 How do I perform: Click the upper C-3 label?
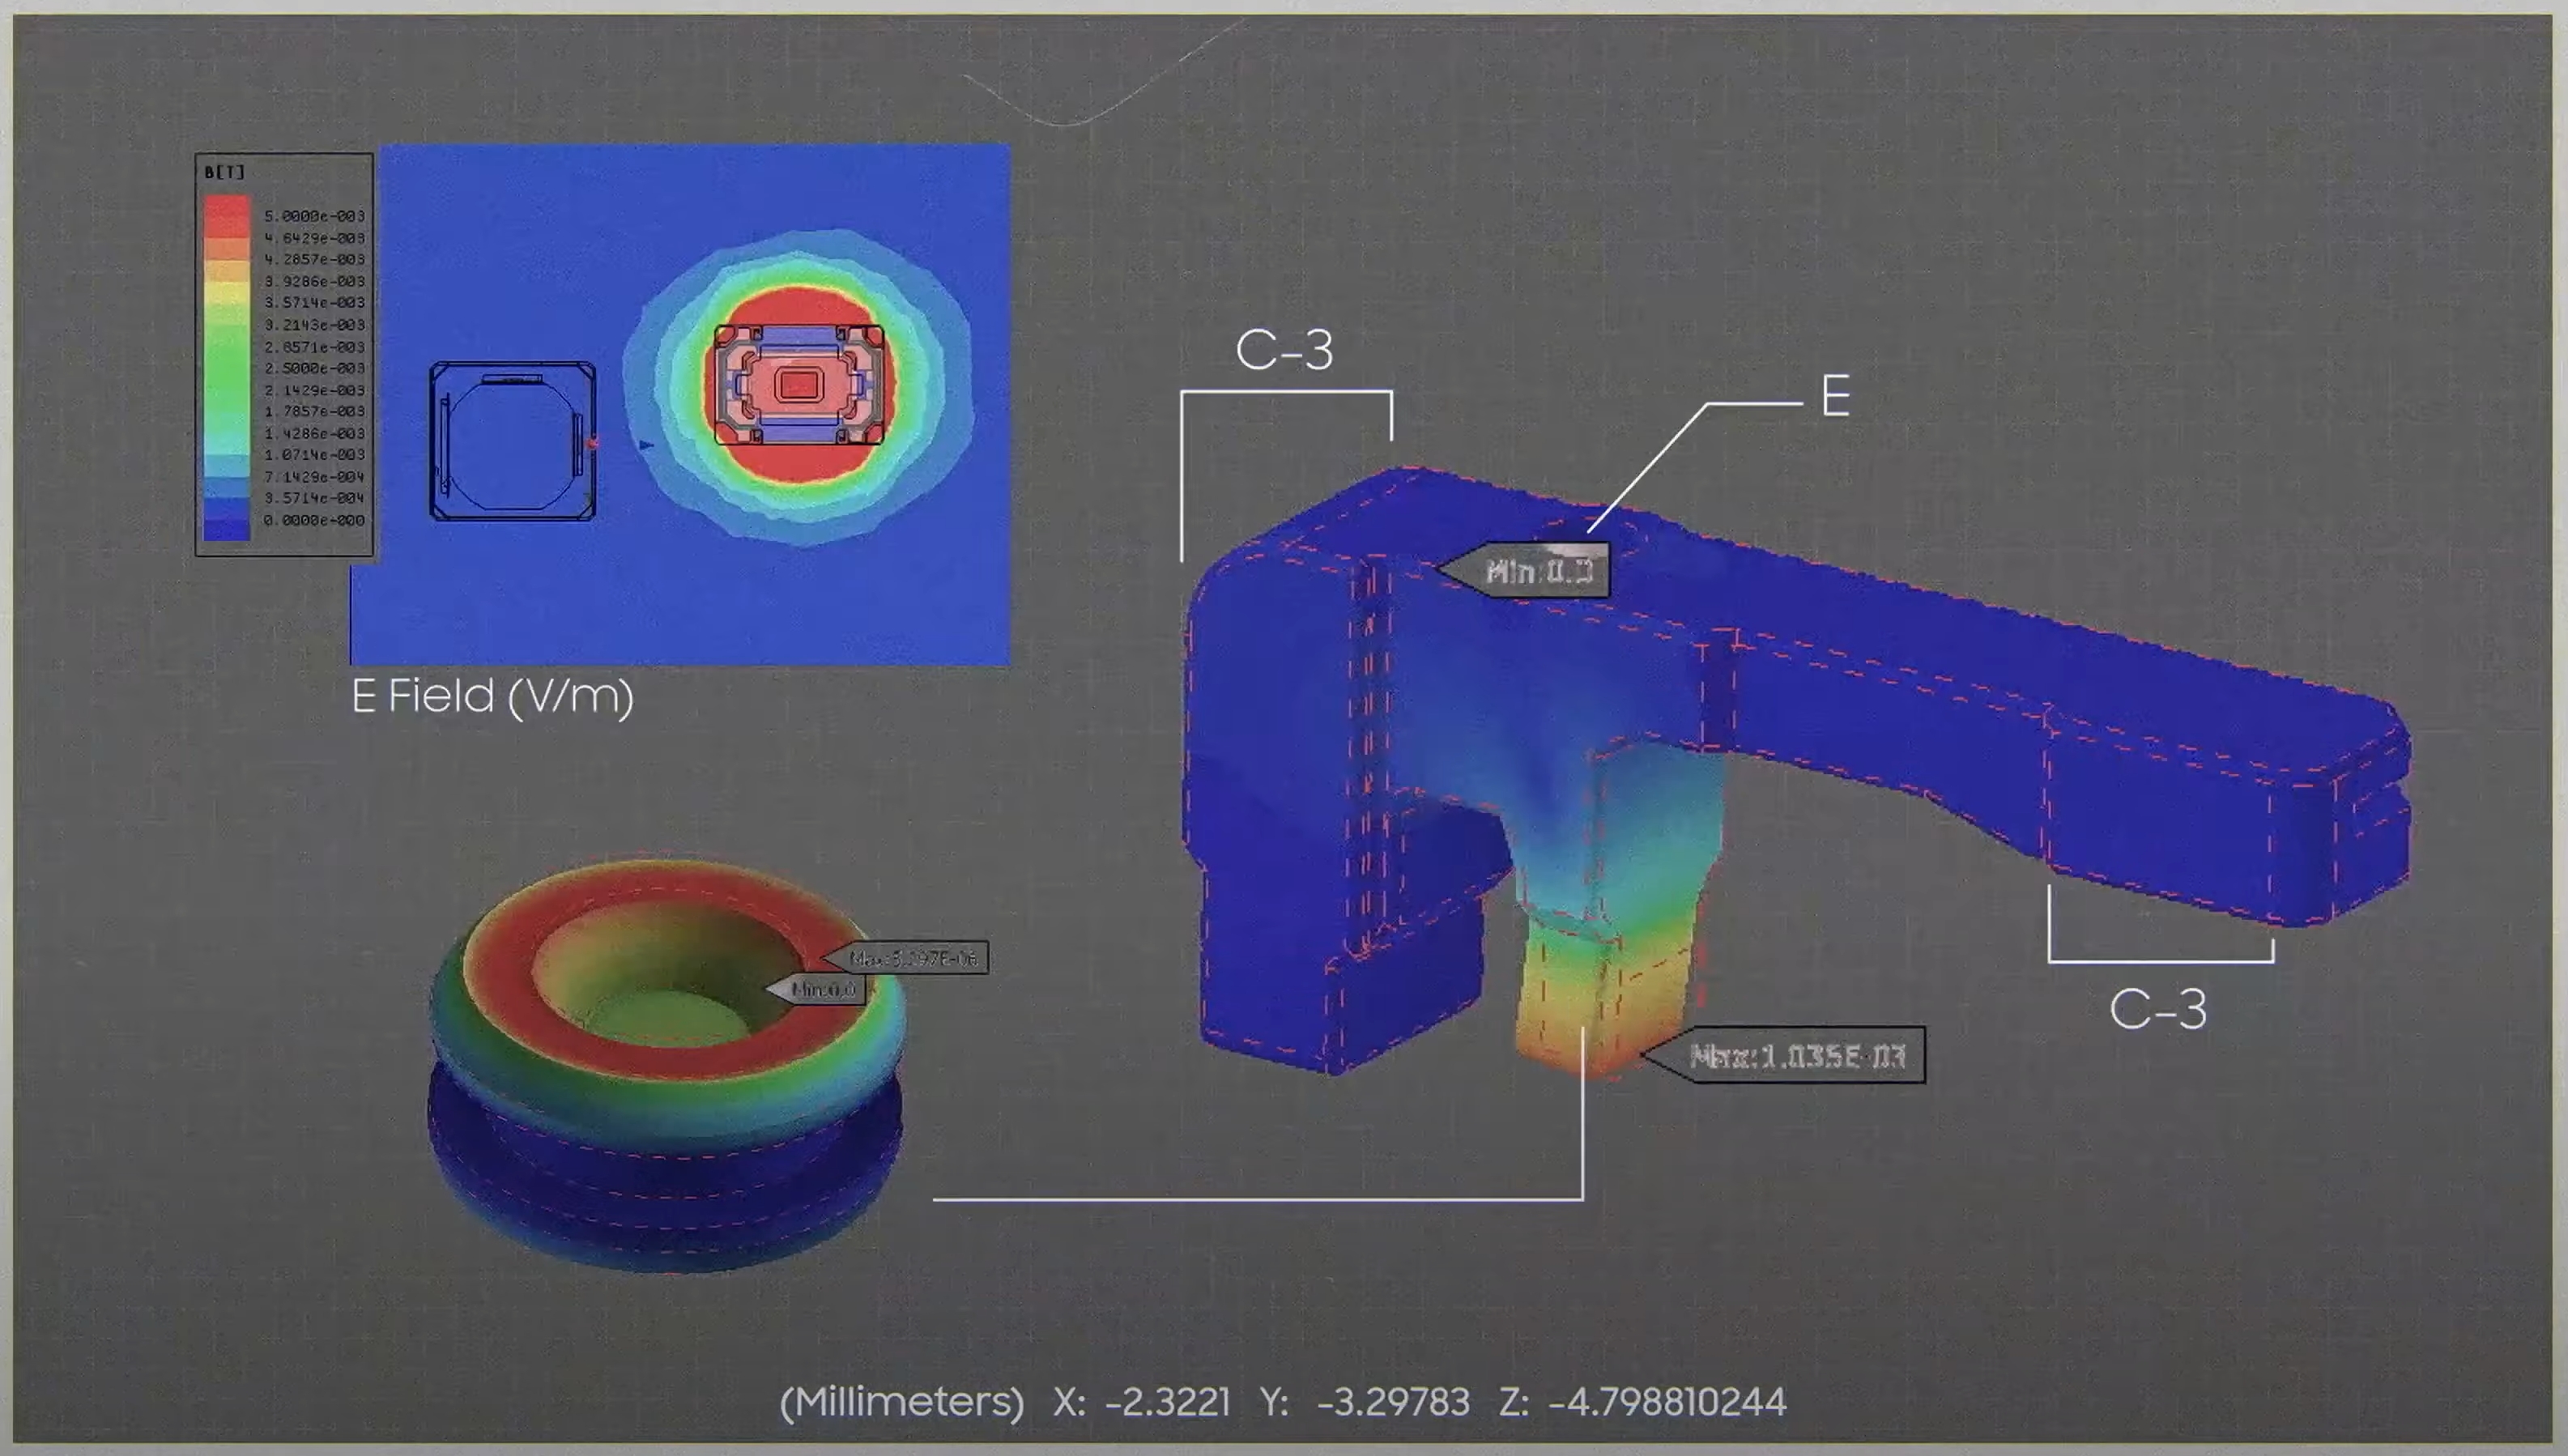(x=1284, y=350)
